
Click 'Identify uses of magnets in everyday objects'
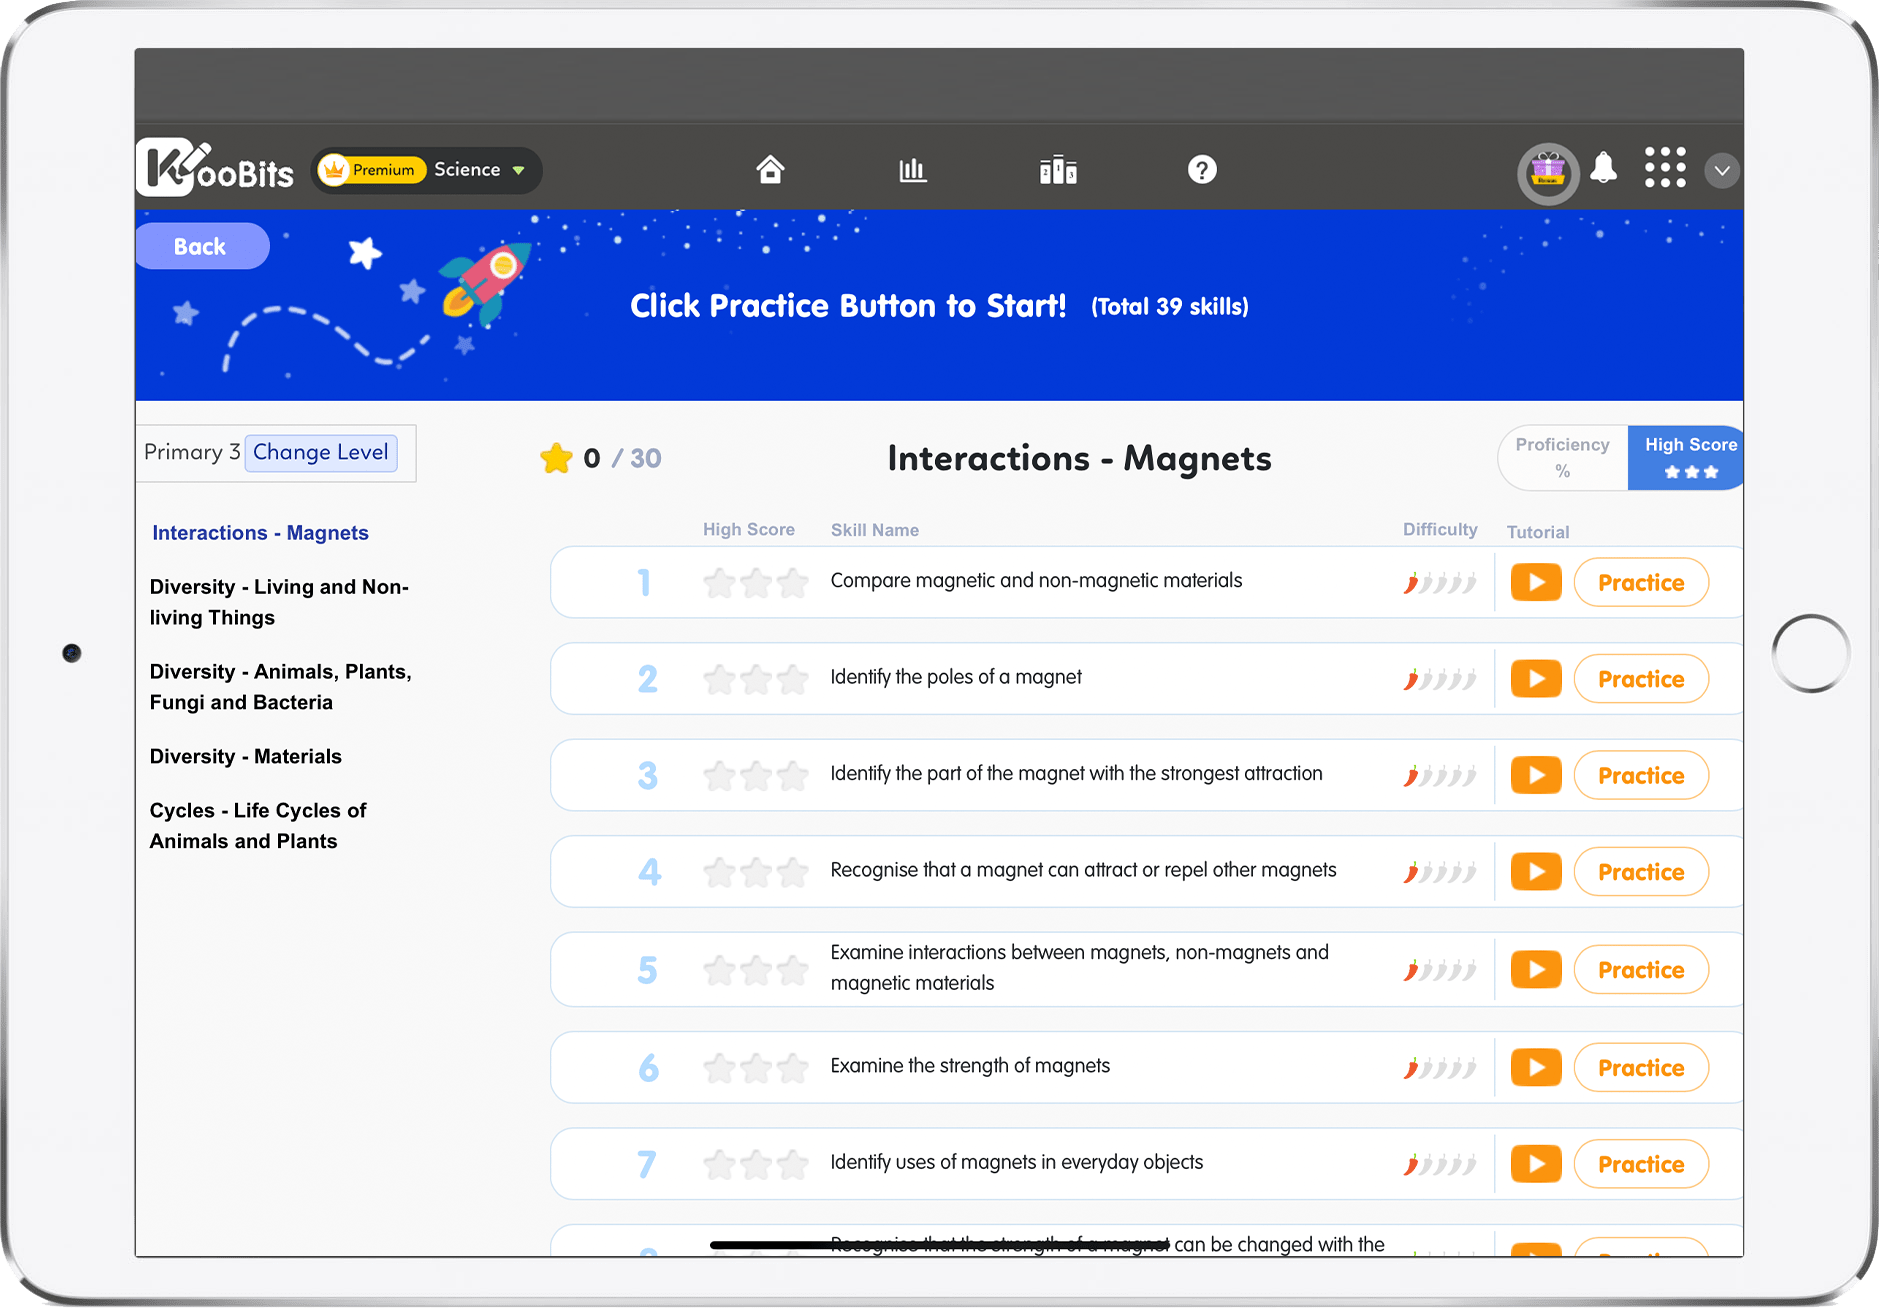[x=1017, y=1162]
